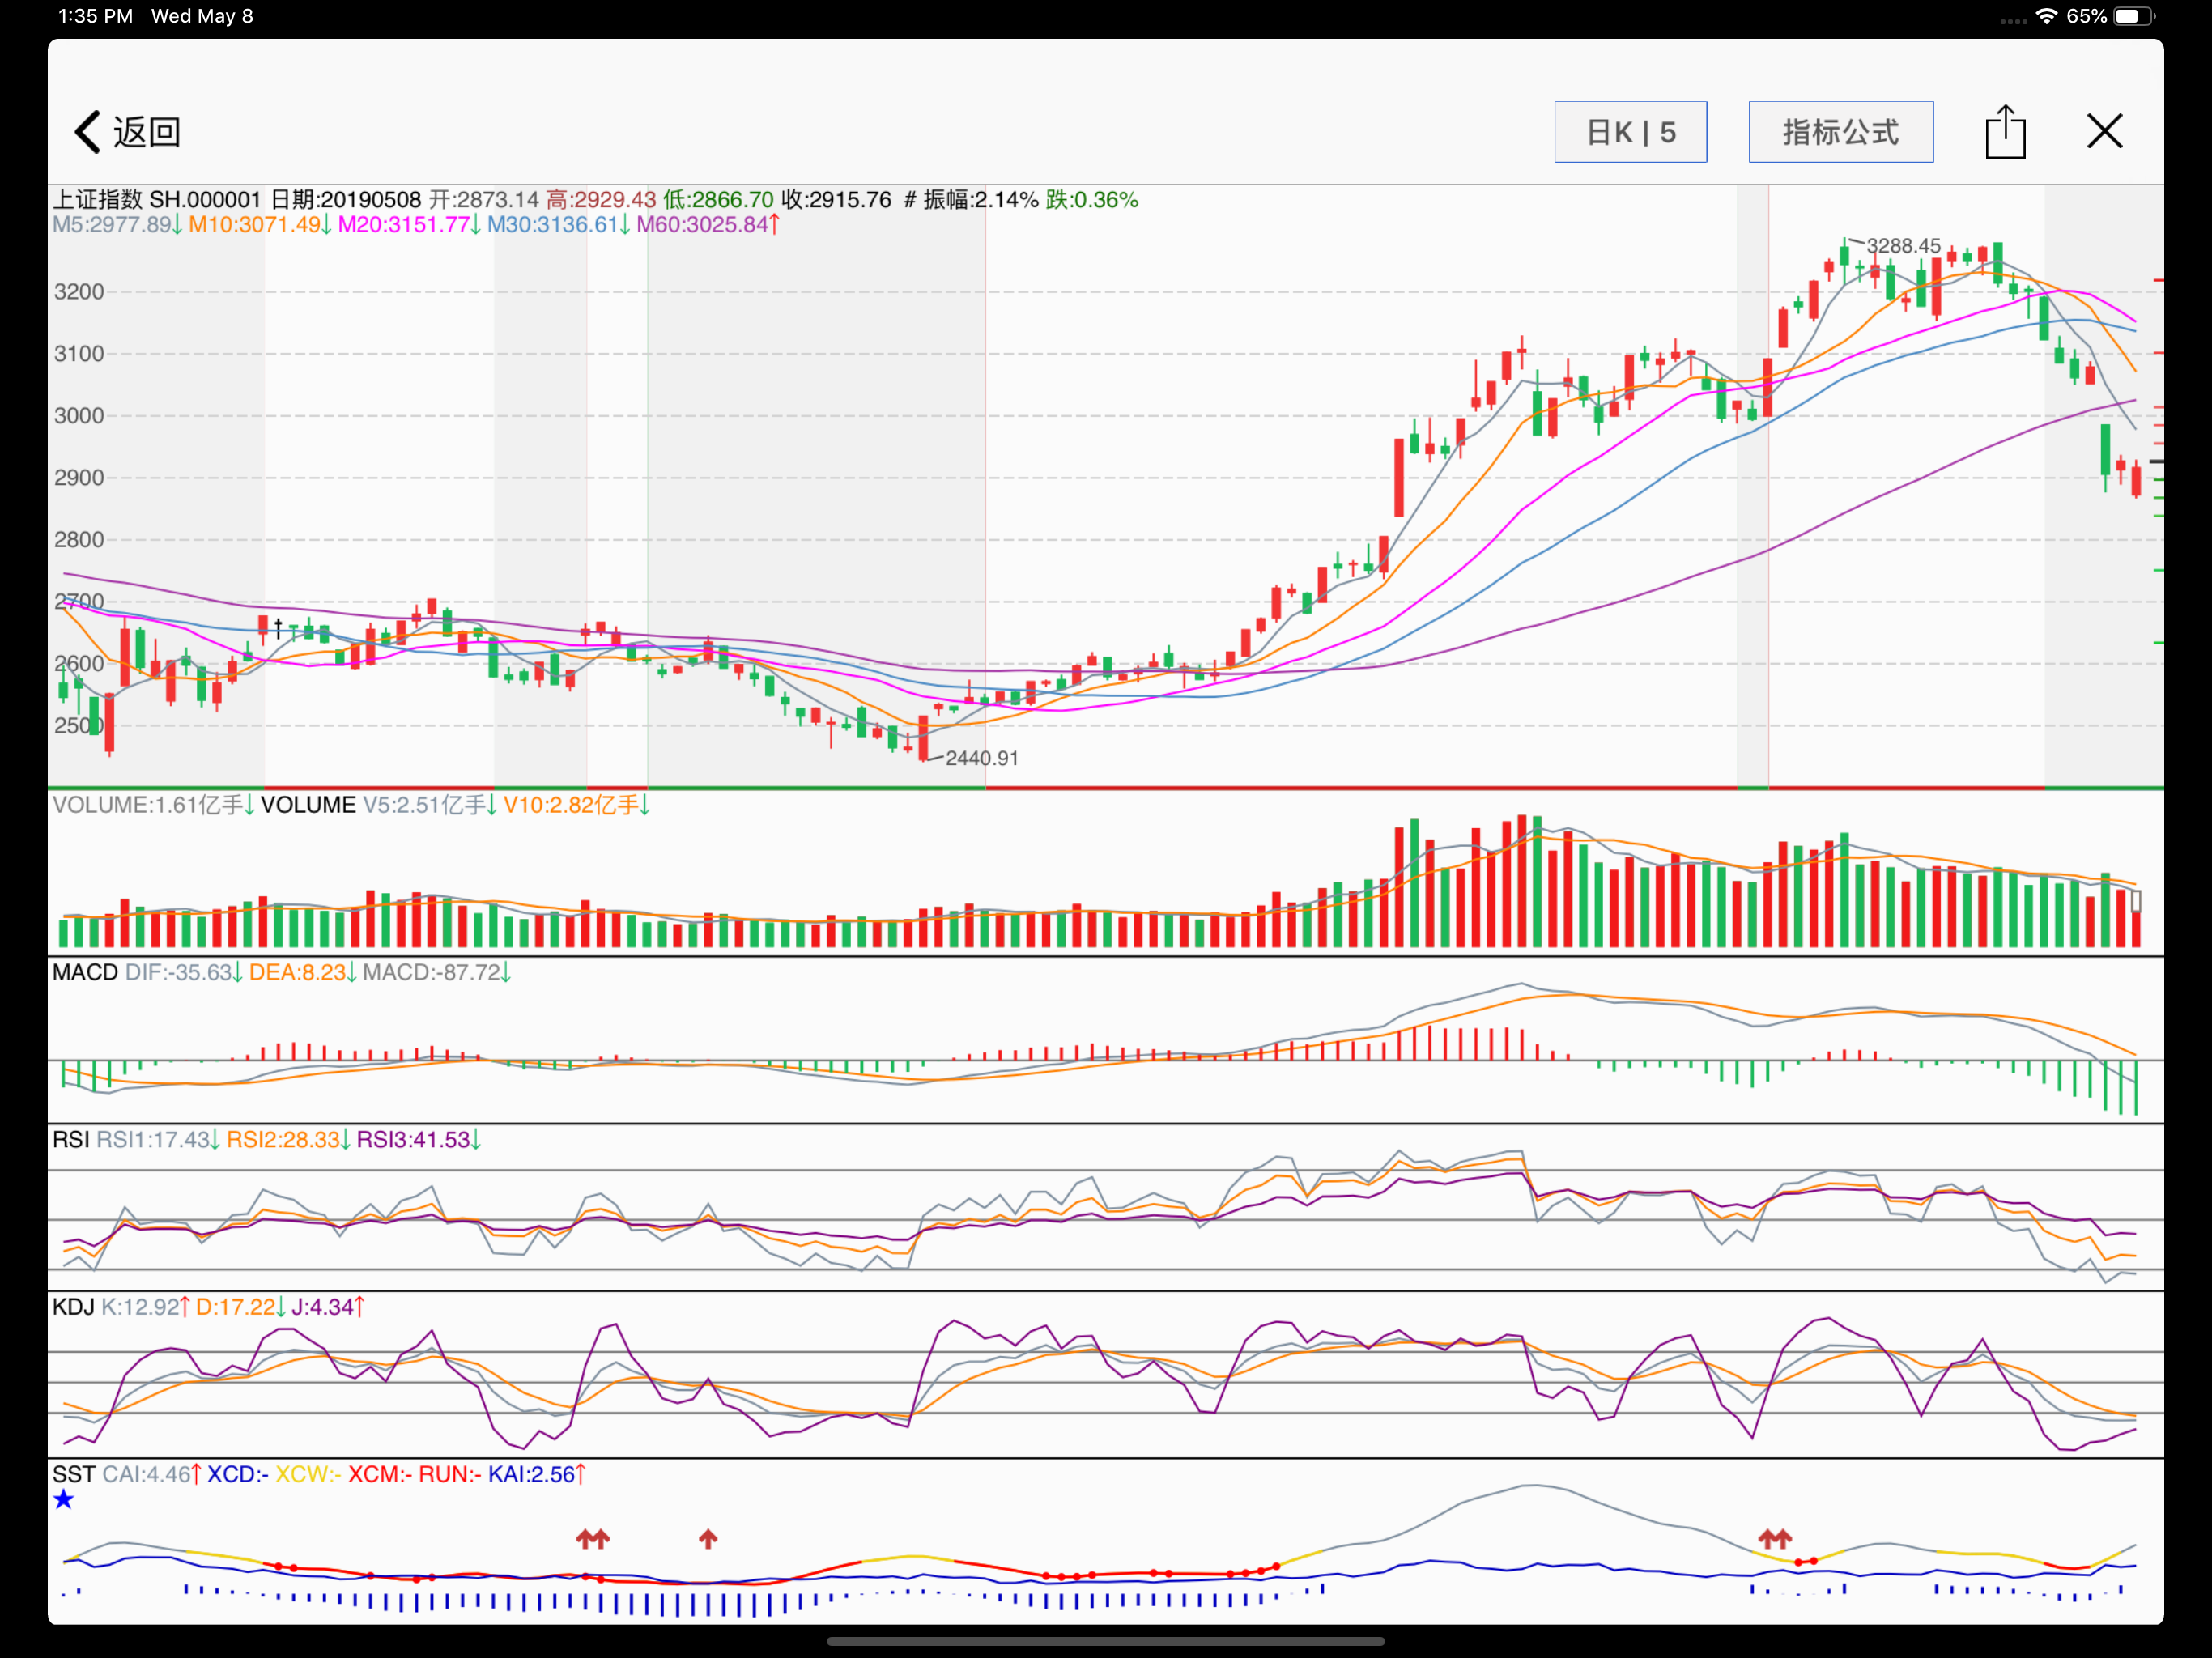Select the 2440.91 low price label
Screen dimensions: 2212x1658
click(x=982, y=758)
